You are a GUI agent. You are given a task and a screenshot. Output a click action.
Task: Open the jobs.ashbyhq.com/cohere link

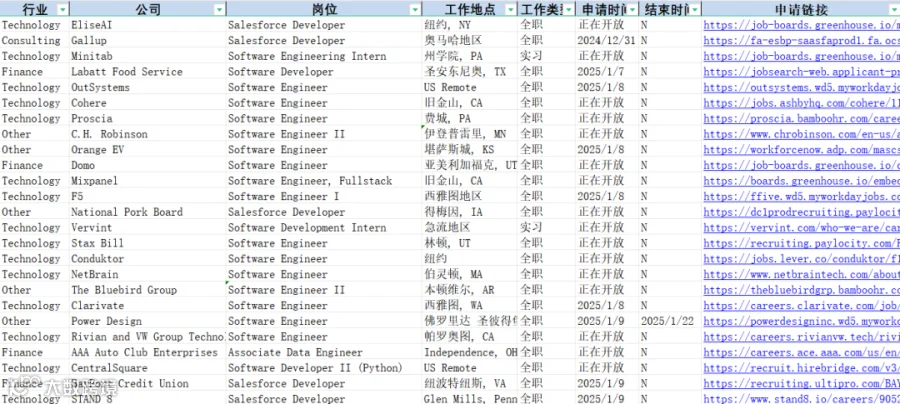pyautogui.click(x=801, y=103)
